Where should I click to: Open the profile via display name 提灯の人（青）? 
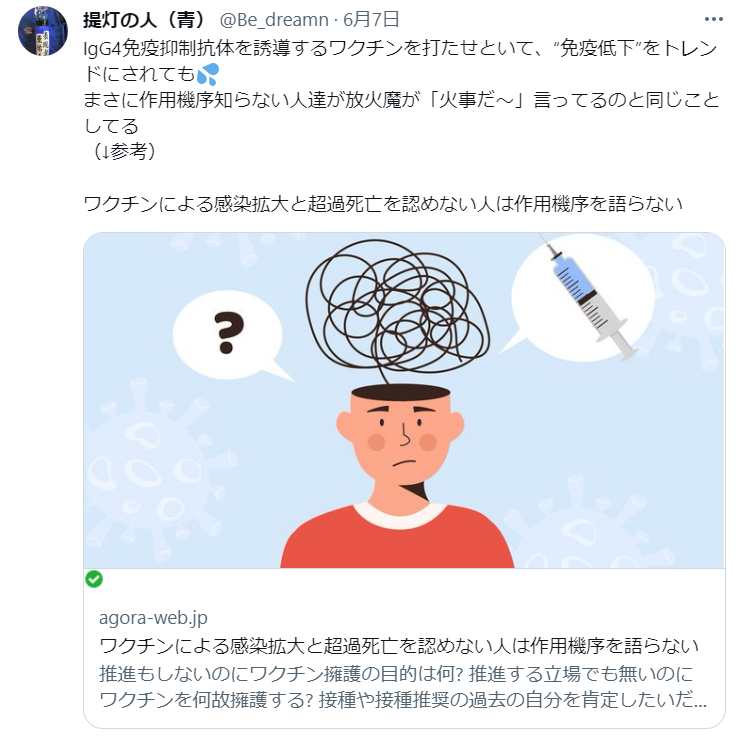pyautogui.click(x=145, y=20)
